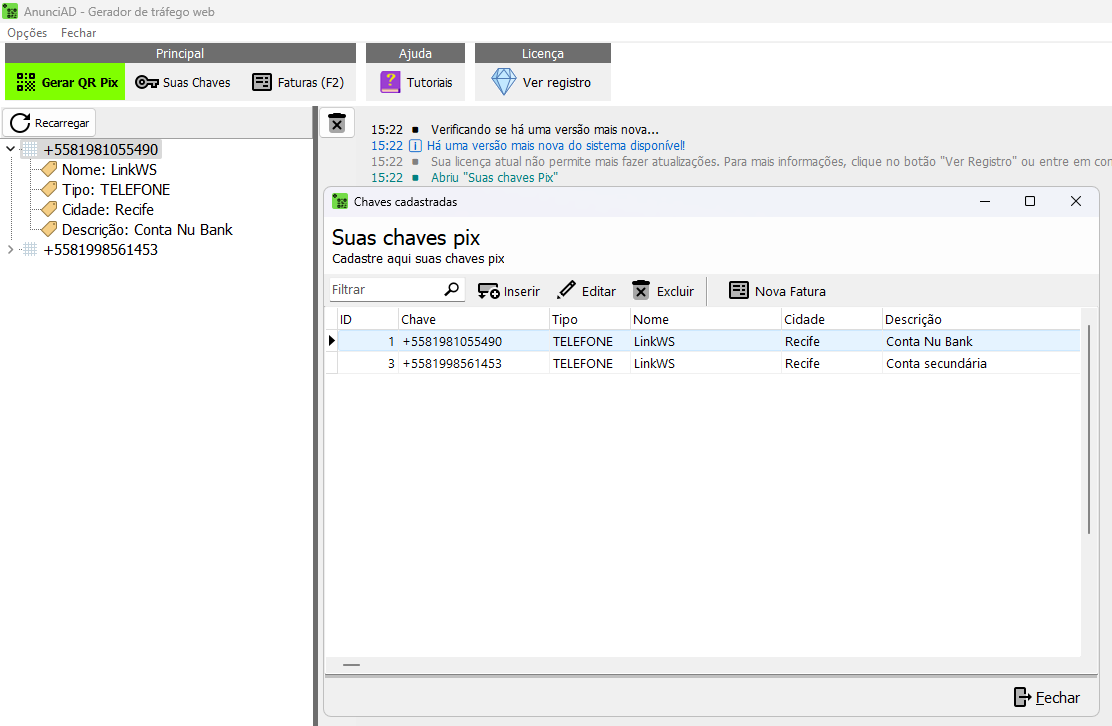This screenshot has width=1112, height=726.
Task: Click Editar pencil button
Action: tap(586, 291)
